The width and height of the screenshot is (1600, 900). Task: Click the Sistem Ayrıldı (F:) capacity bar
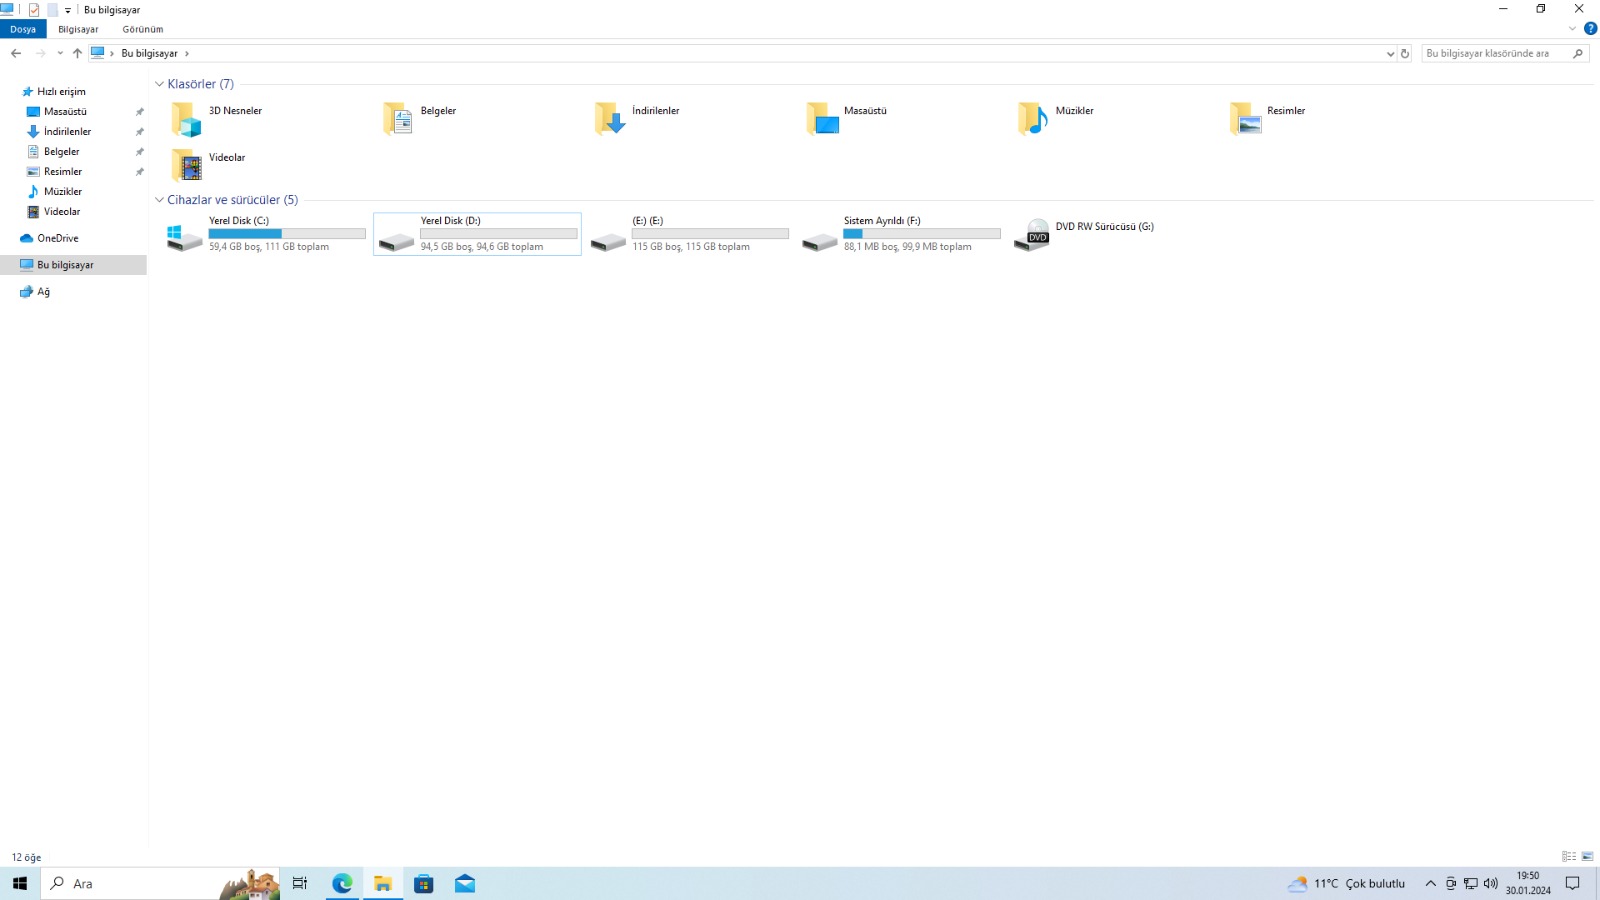pos(922,234)
